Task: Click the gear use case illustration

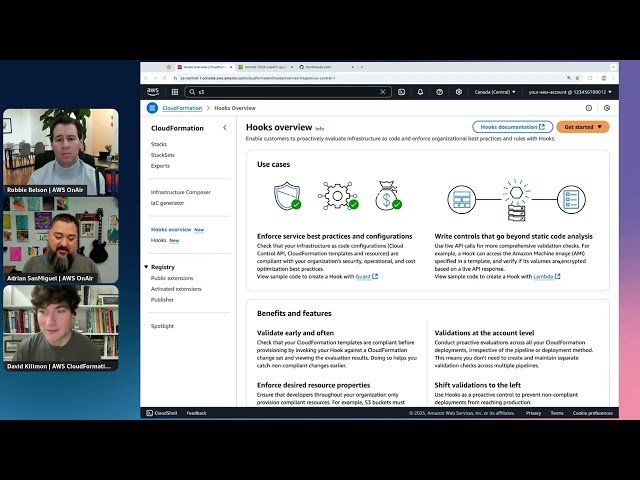Action: click(338, 196)
